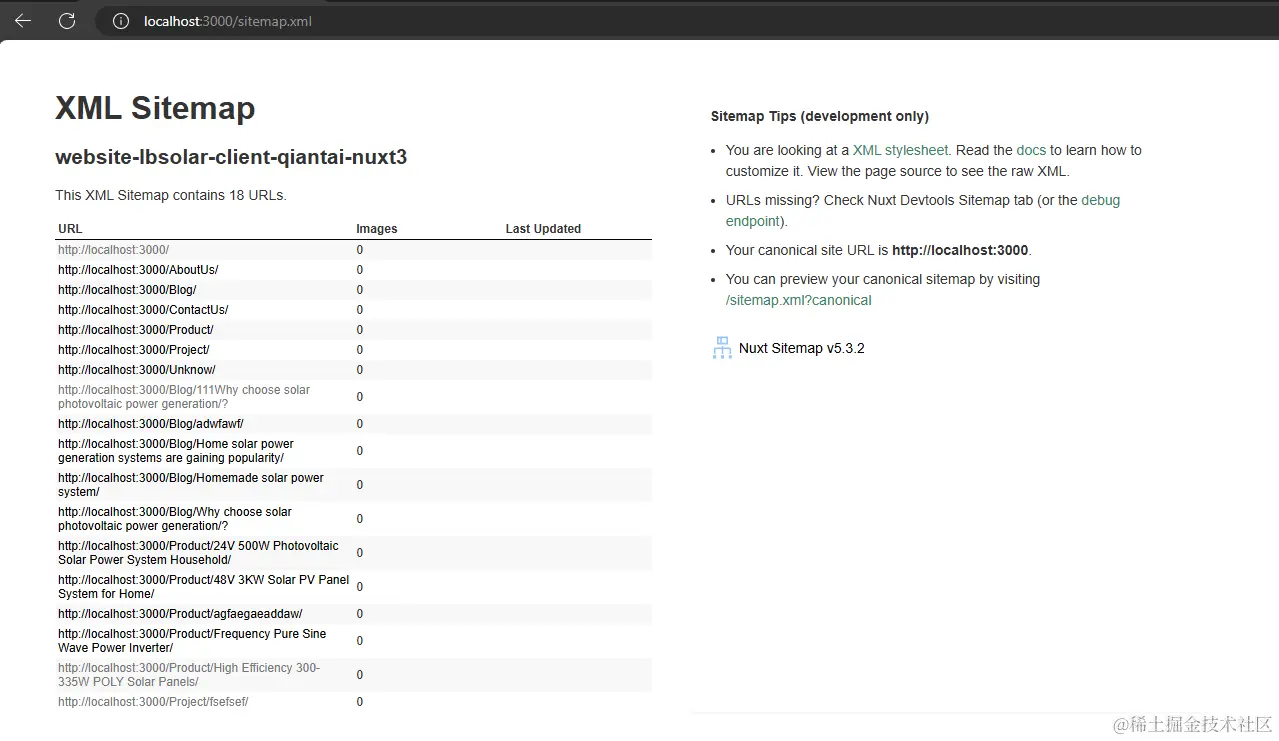
Task: Visit the /sitemap.xml?canonical link
Action: pos(798,300)
